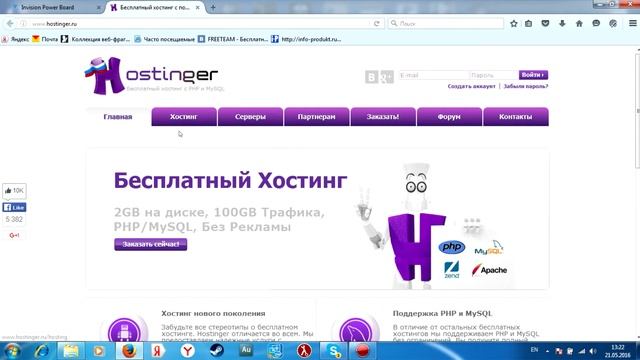Click the Google Plus login icon
640x360 pixels.
pos(387,77)
